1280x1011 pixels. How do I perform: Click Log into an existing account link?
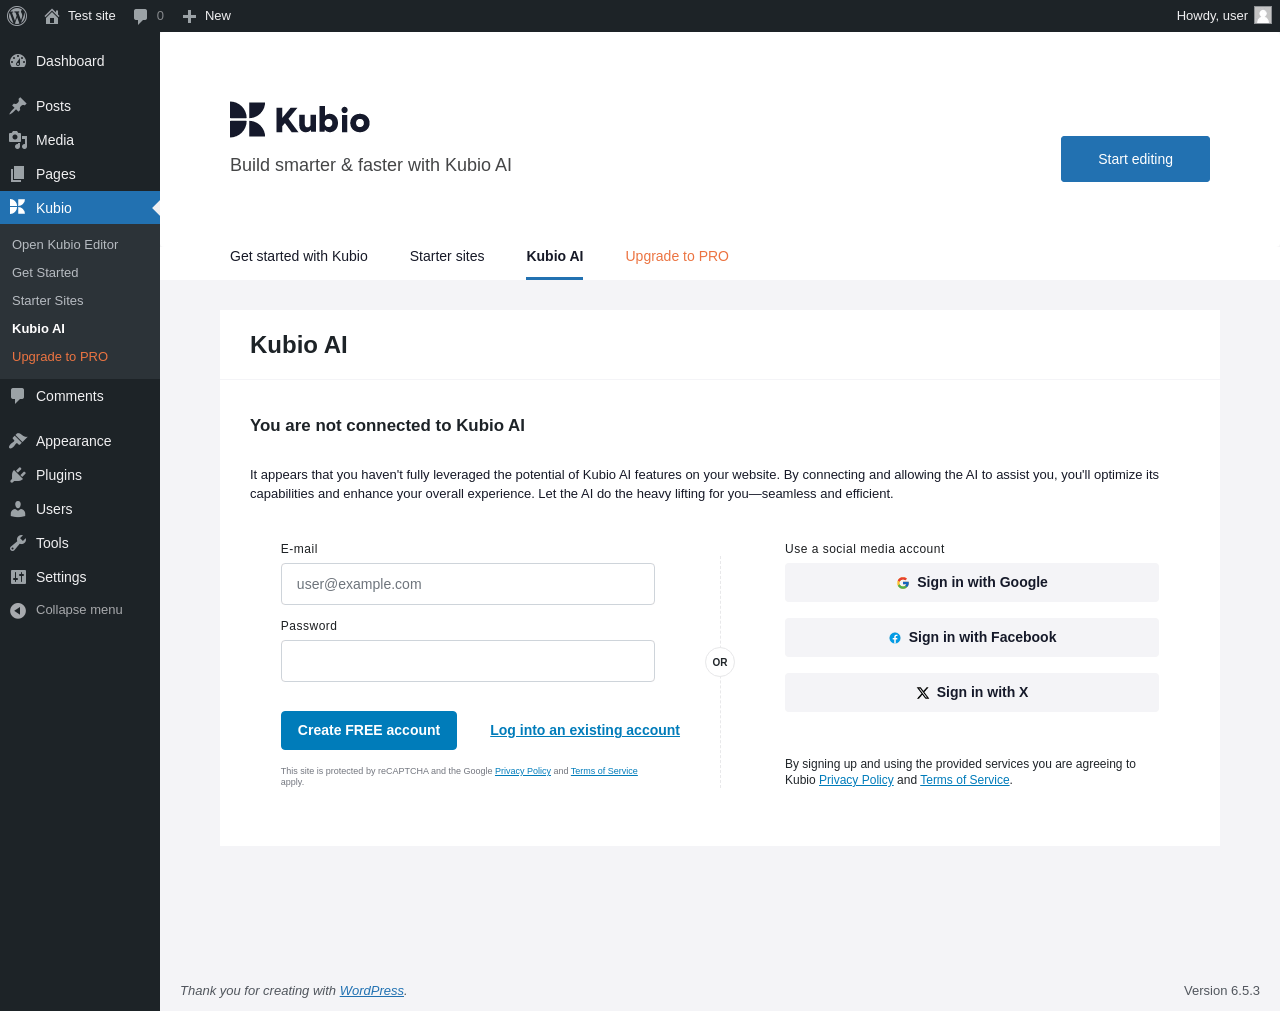coord(585,730)
